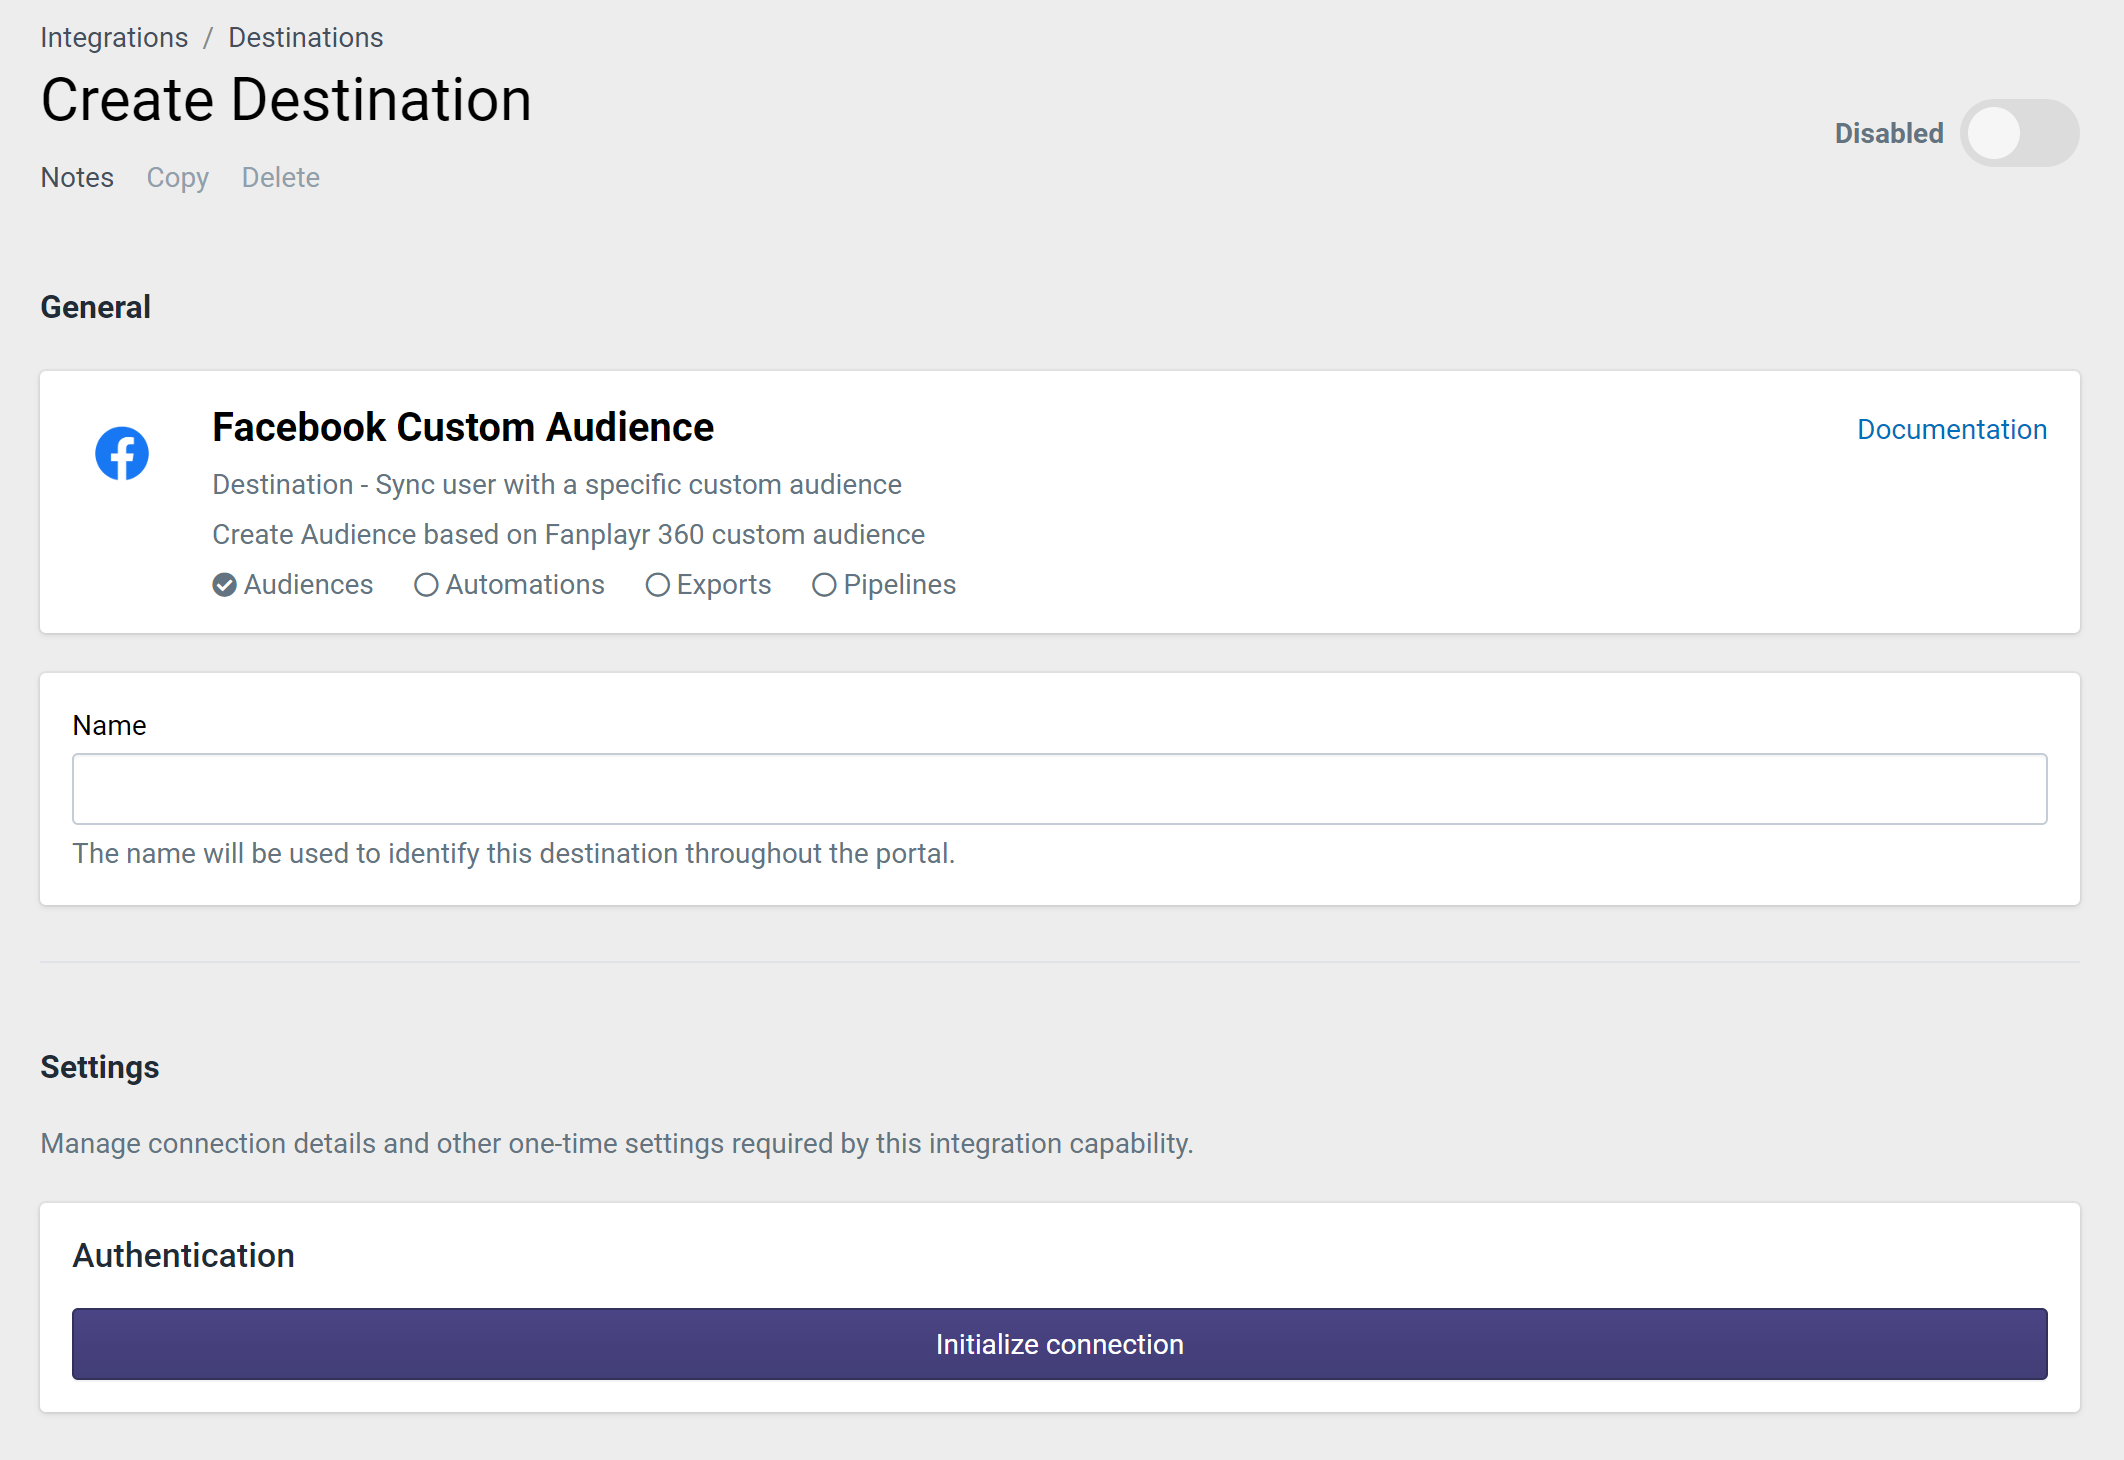This screenshot has height=1460, width=2124.
Task: Click the Initialize connection button
Action: pyautogui.click(x=1060, y=1344)
